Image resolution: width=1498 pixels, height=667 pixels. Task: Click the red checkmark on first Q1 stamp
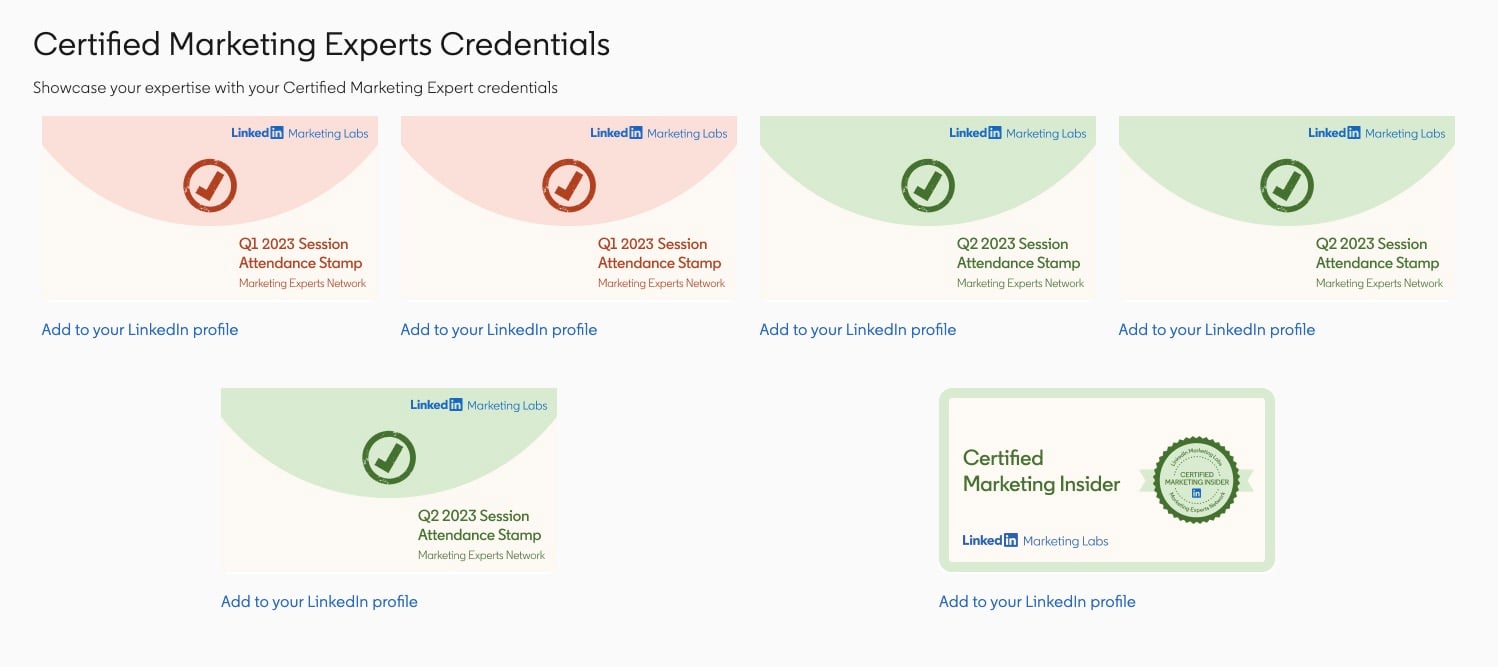[x=210, y=185]
